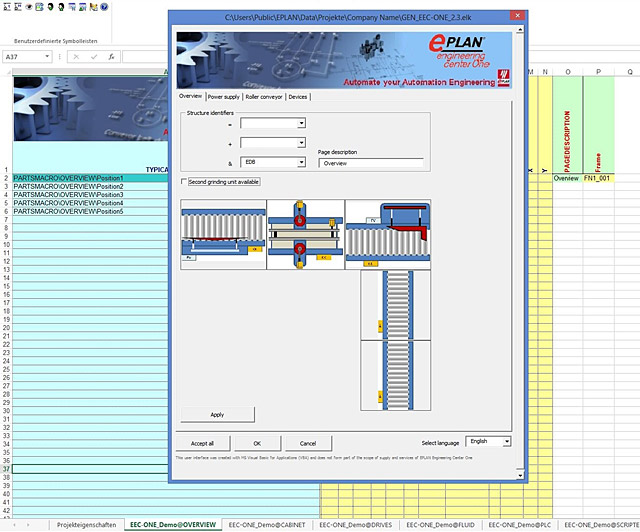
Task: Click cell PARTSMACRO\OVERVIEW\Position2
Action: [x=90, y=186]
